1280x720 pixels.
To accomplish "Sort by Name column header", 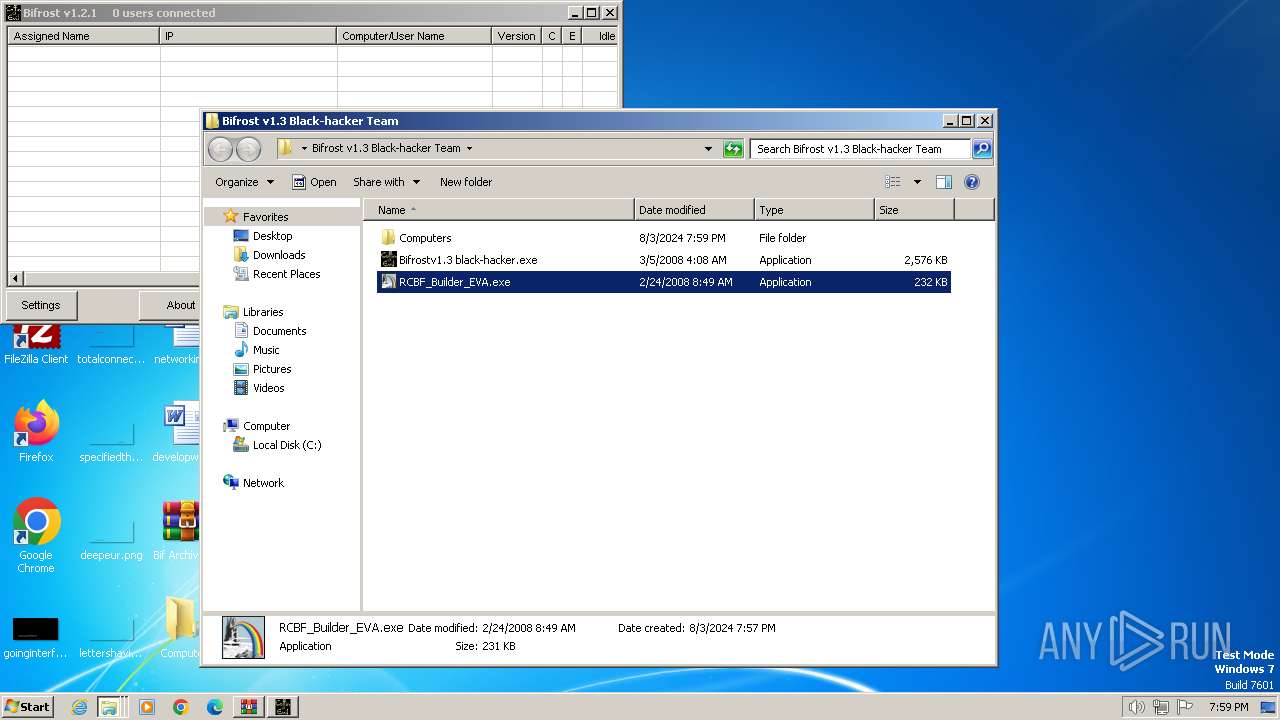I will [x=498, y=210].
